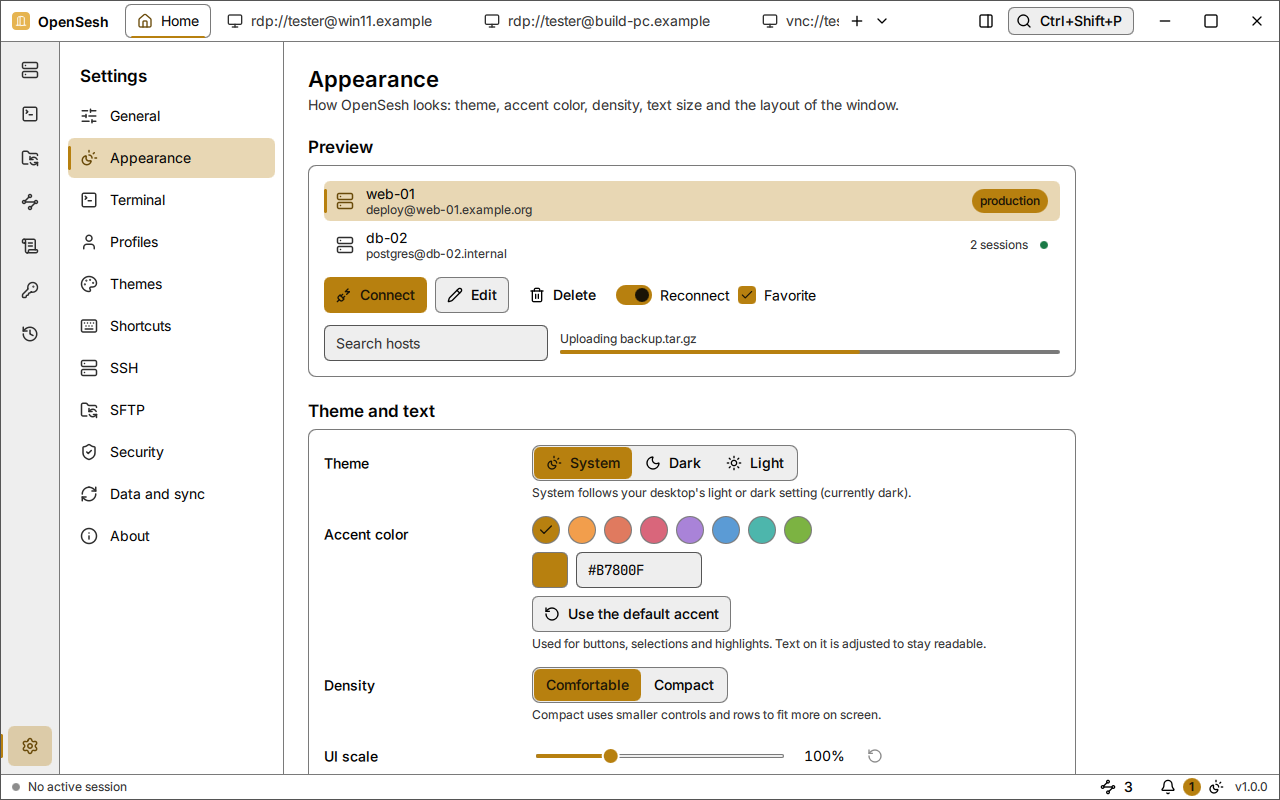Image resolution: width=1280 pixels, height=800 pixels.
Task: Click the settings gear in left rail
Action: coord(30,746)
